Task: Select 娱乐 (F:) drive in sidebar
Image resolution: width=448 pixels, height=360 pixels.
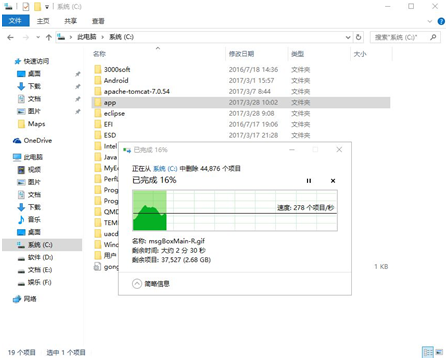Action: (40, 282)
